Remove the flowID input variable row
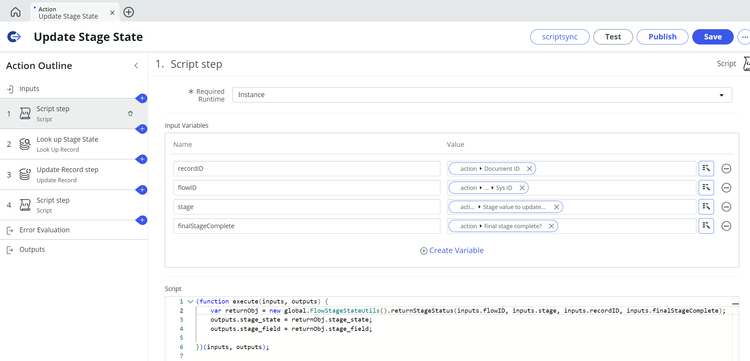 pyautogui.click(x=726, y=188)
